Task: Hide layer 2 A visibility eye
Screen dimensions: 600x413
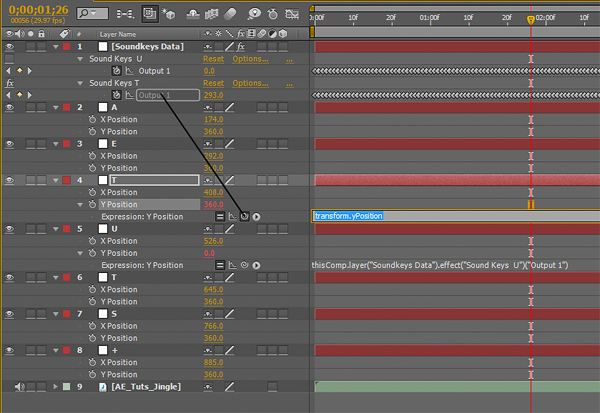Action: point(9,107)
